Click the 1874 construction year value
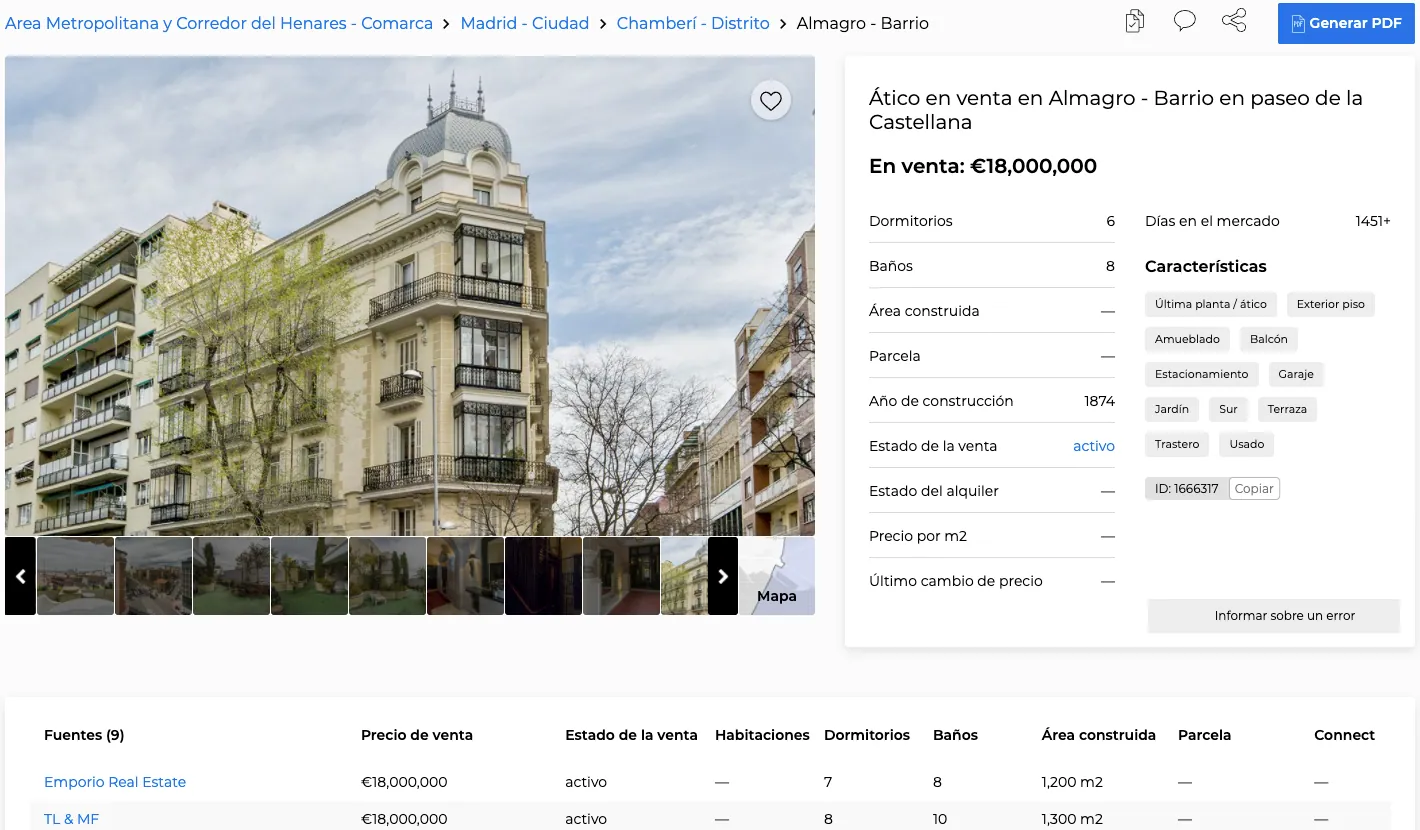Image resolution: width=1420 pixels, height=830 pixels. (x=1099, y=401)
